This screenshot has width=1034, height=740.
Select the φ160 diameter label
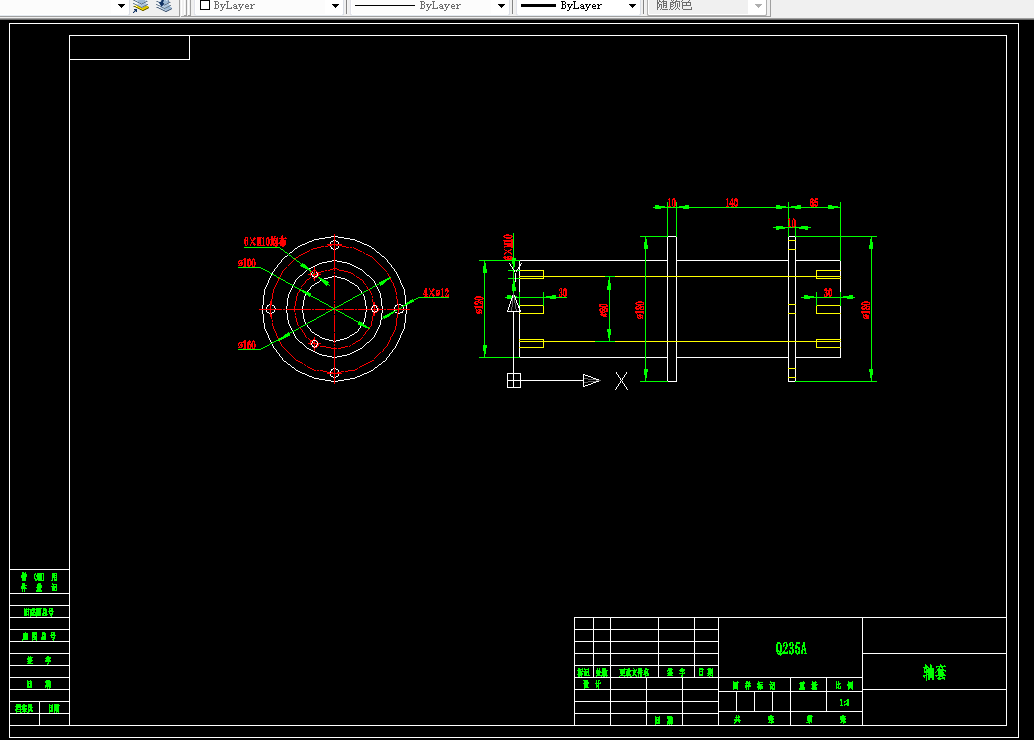[247, 345]
